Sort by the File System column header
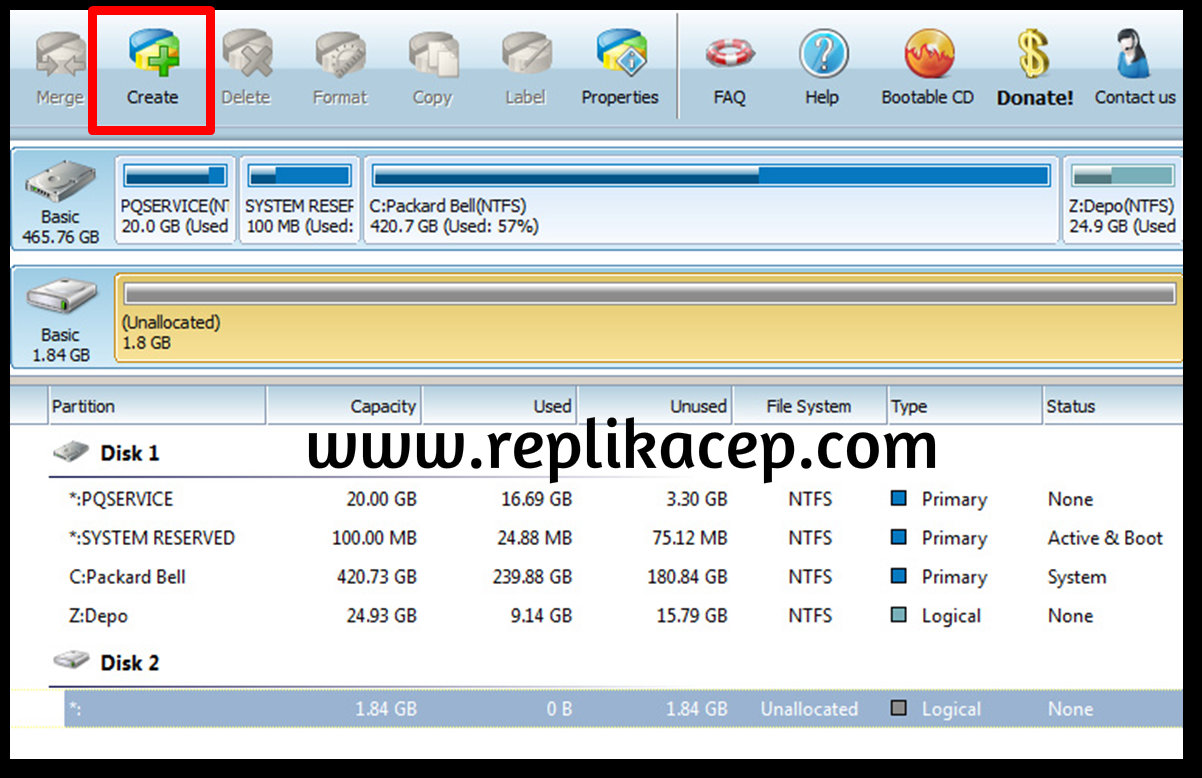 (809, 406)
